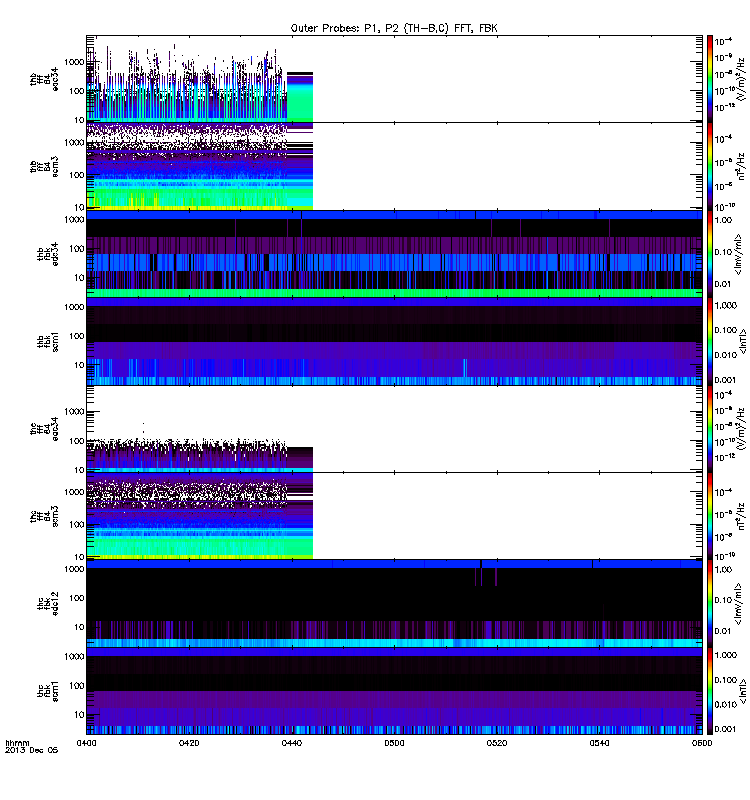This screenshot has height=800, width=750.
Task: Click the top (V/m)²/Hz color bar
Action: tap(710, 79)
